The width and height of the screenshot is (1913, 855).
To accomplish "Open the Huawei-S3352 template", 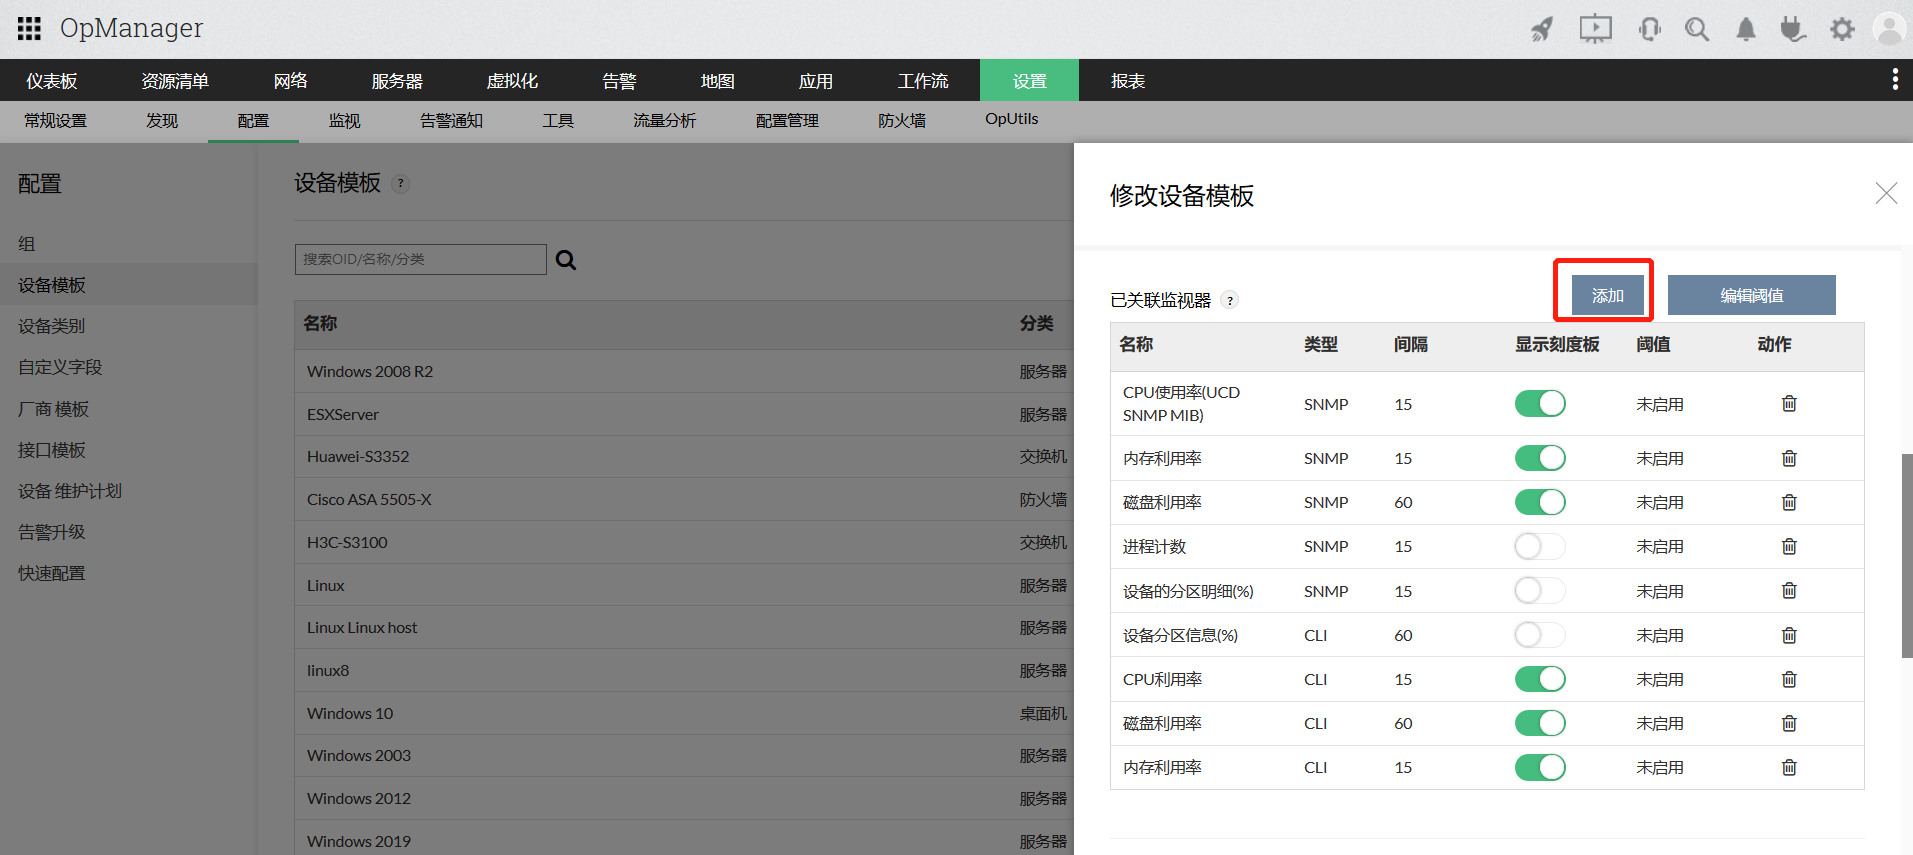I will tap(358, 456).
